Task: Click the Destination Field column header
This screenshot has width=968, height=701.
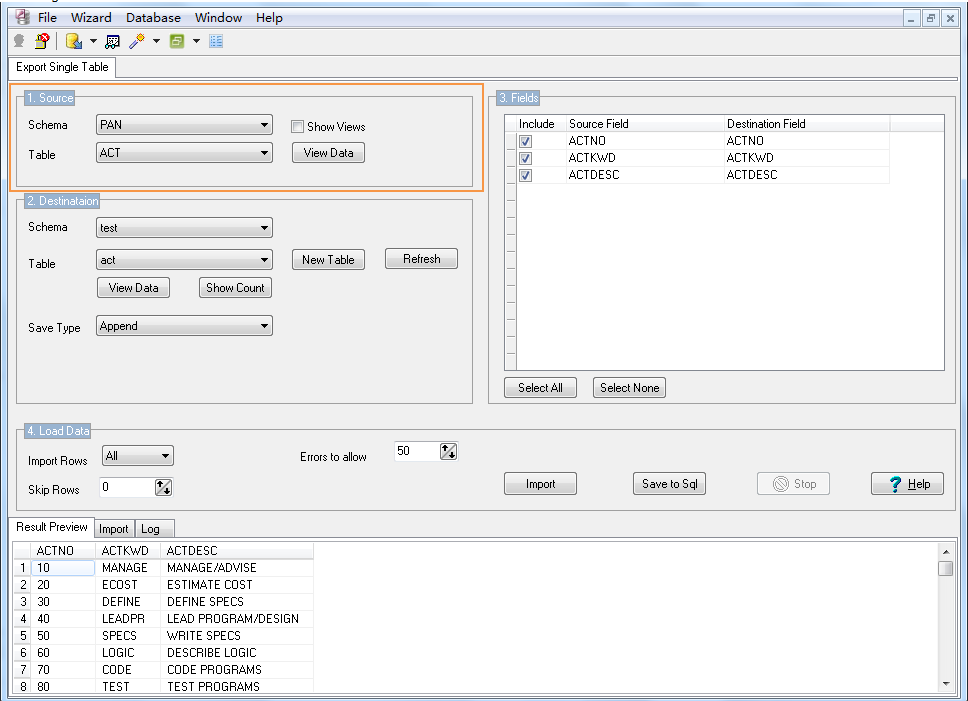Action: (806, 123)
